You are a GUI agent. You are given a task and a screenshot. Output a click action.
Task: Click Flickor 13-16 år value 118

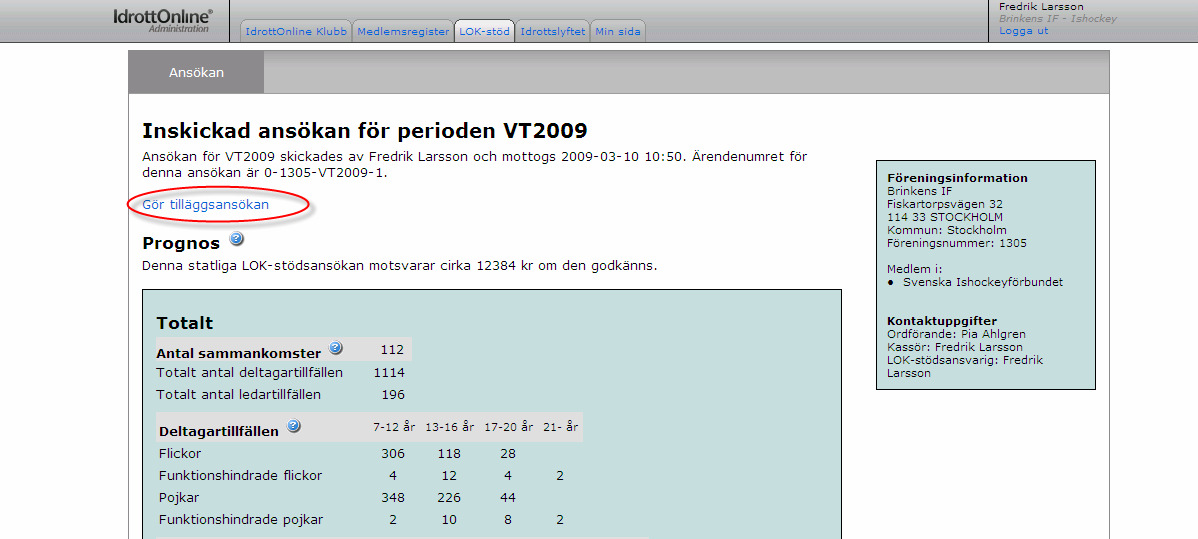point(448,453)
